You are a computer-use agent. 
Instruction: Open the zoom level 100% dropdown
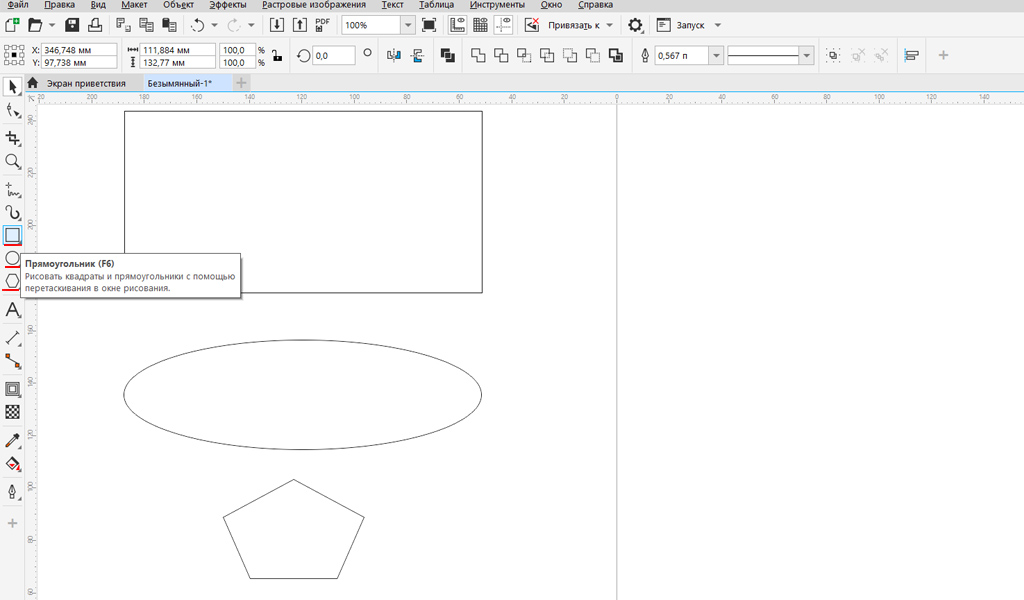[408, 24]
